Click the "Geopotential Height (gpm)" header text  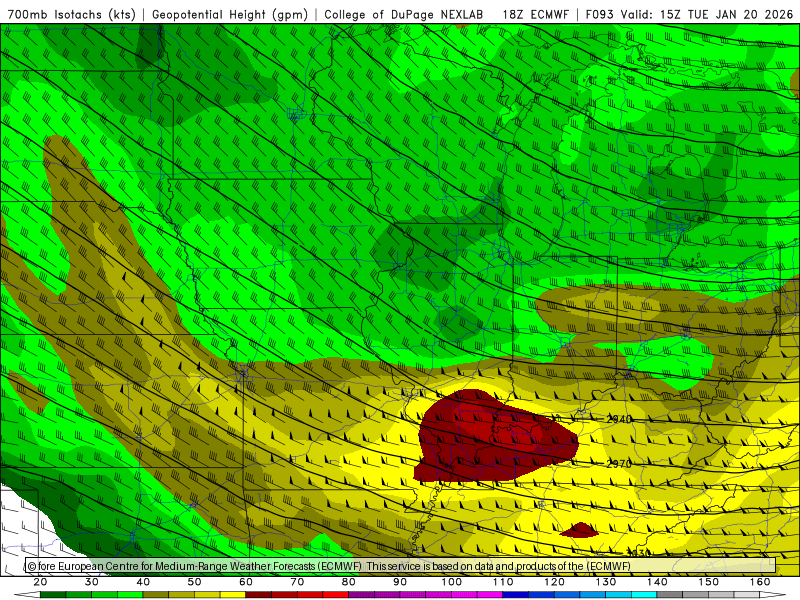[230, 14]
